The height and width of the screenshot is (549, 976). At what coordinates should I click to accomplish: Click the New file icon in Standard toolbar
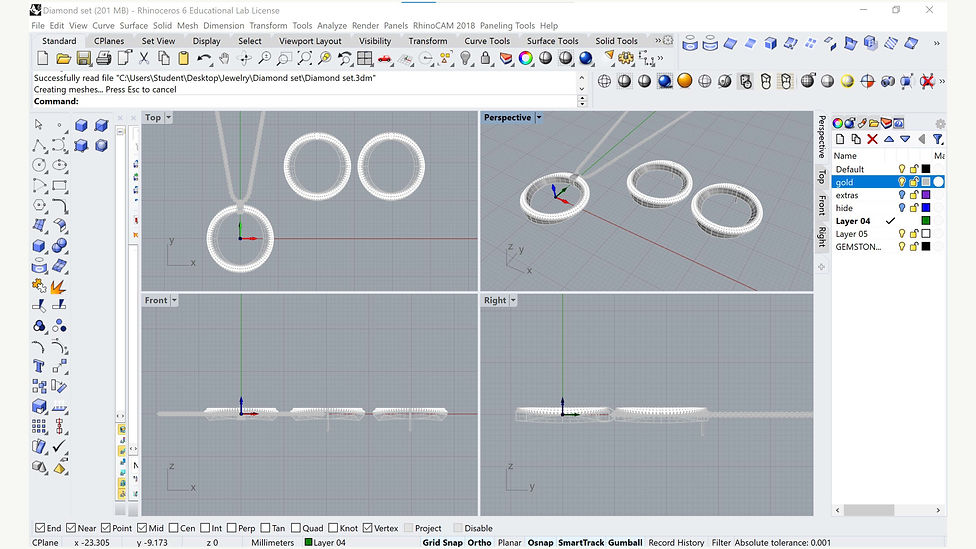43,59
